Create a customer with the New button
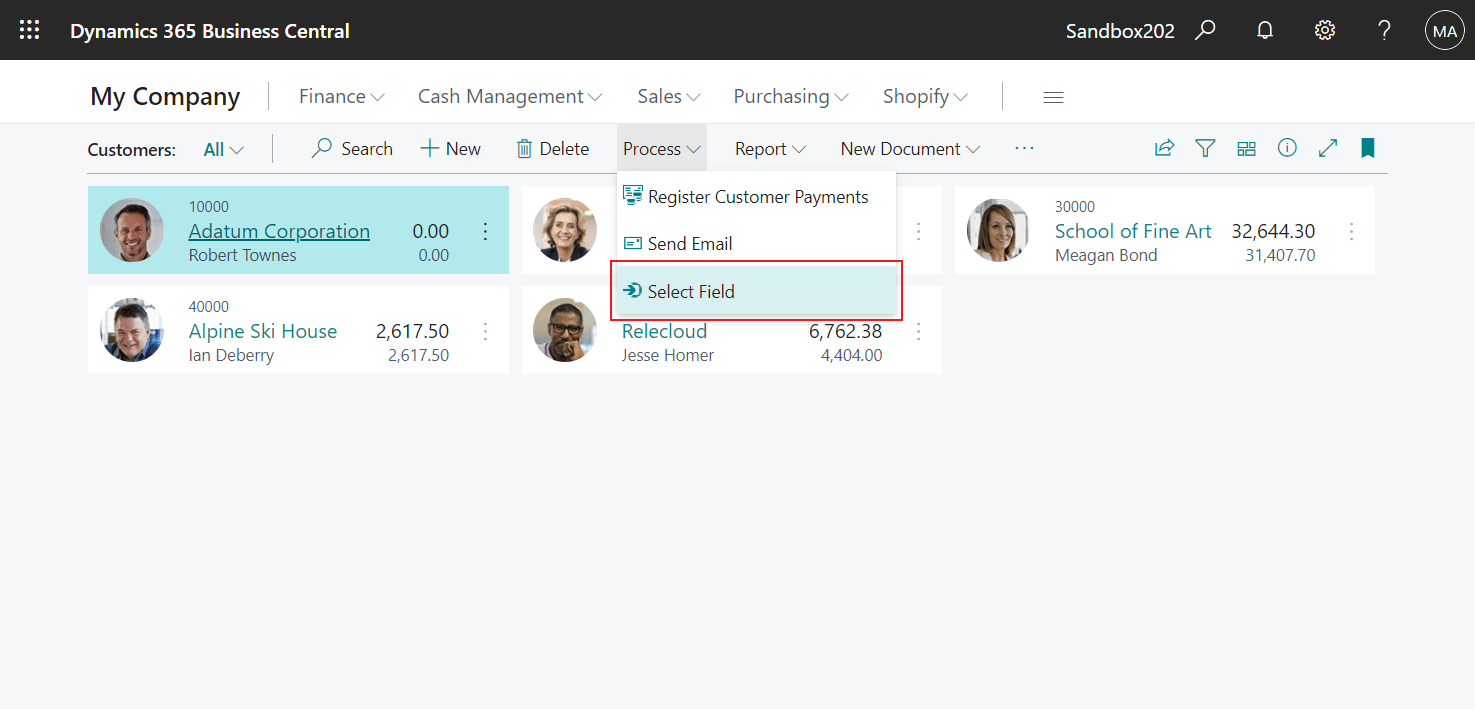This screenshot has height=709, width=1475. coord(450,147)
